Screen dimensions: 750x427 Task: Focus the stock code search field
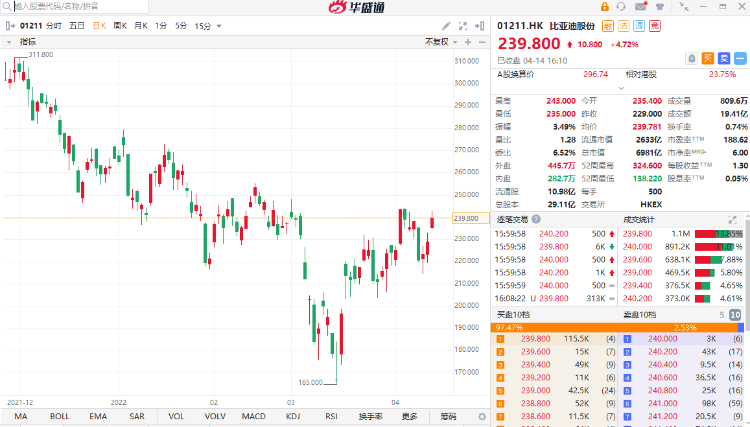pos(80,6)
